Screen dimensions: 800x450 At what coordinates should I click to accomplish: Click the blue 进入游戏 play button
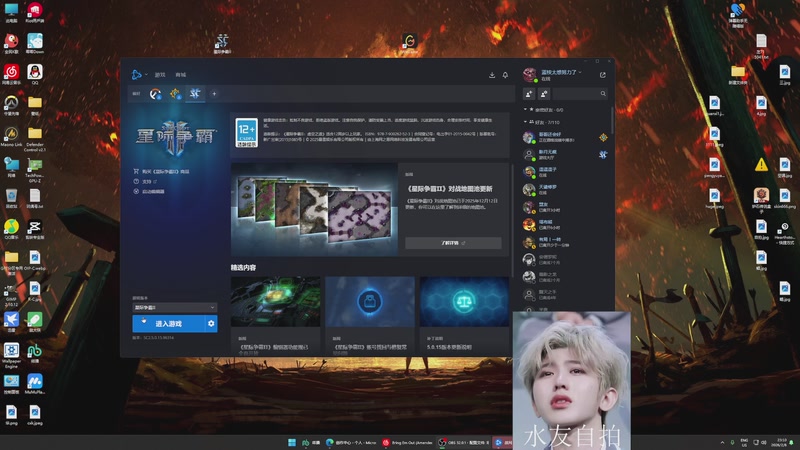168,324
